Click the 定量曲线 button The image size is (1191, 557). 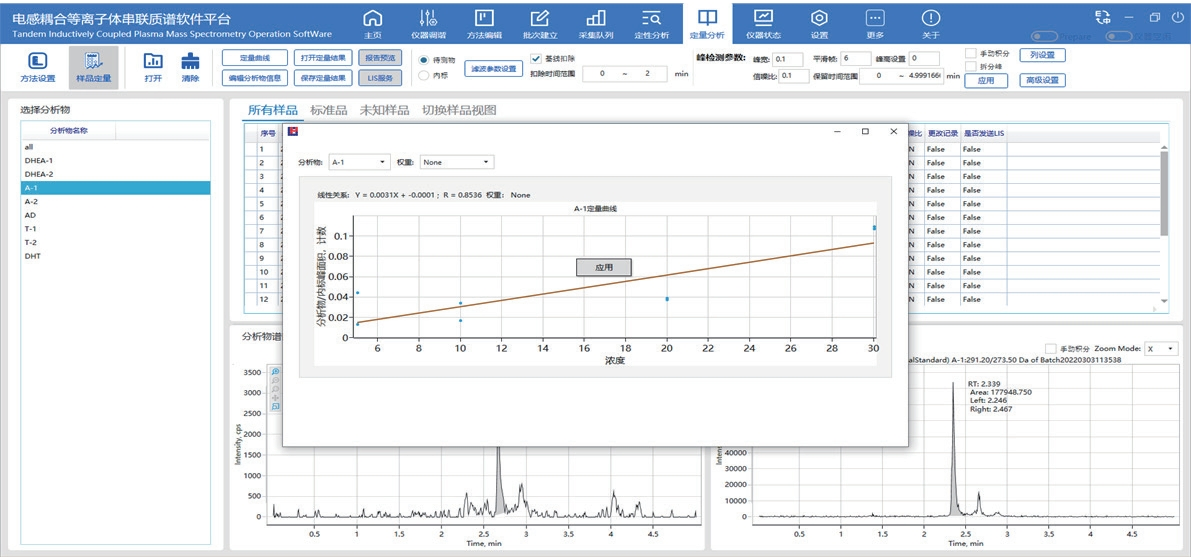(255, 58)
